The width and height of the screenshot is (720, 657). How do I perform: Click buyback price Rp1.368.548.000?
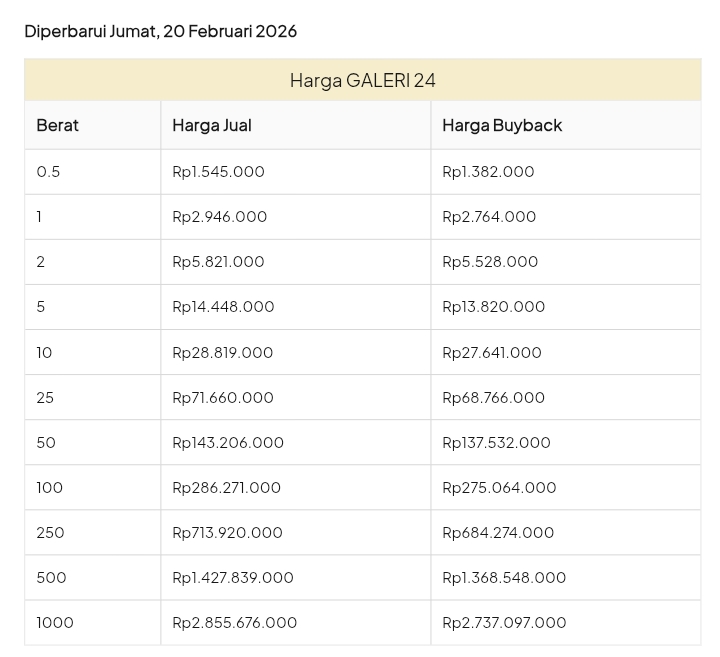[504, 578]
